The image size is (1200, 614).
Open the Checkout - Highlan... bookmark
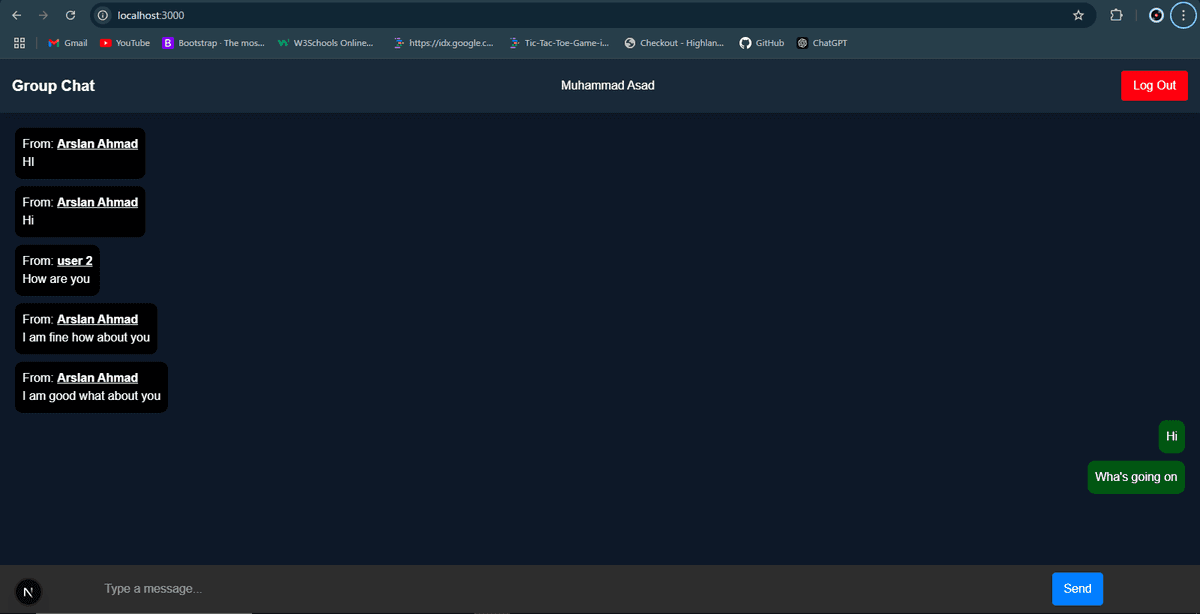[x=673, y=42]
